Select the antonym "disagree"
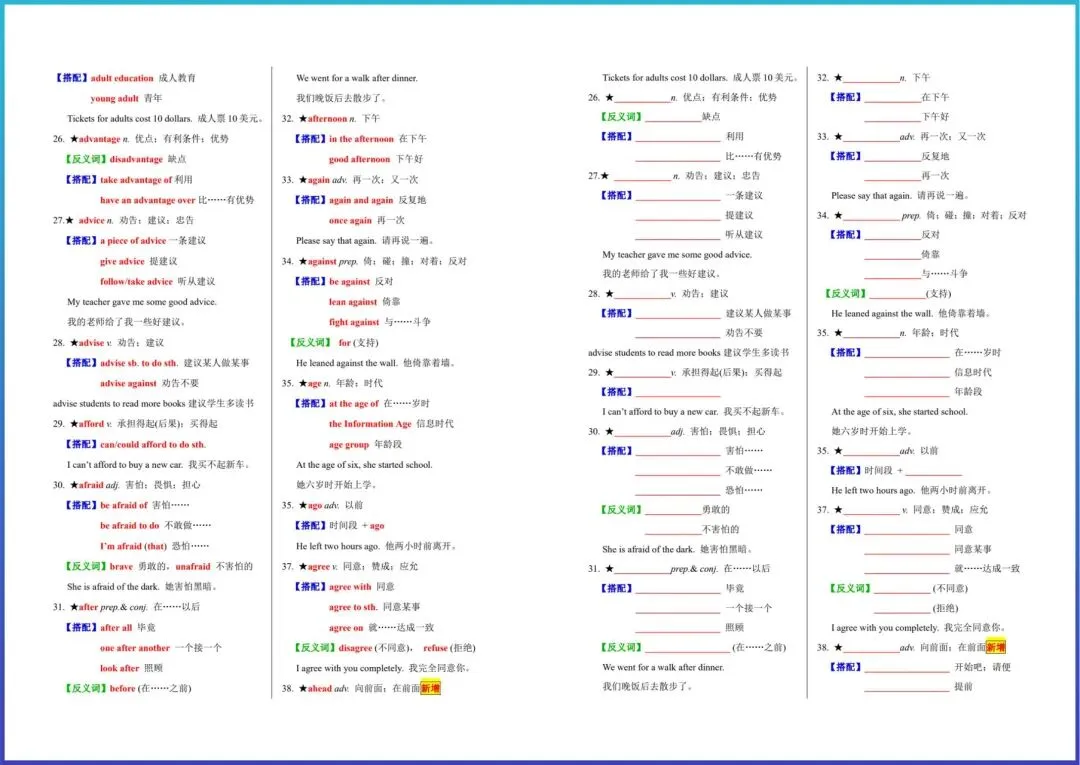The width and height of the screenshot is (1080, 765). click(355, 649)
